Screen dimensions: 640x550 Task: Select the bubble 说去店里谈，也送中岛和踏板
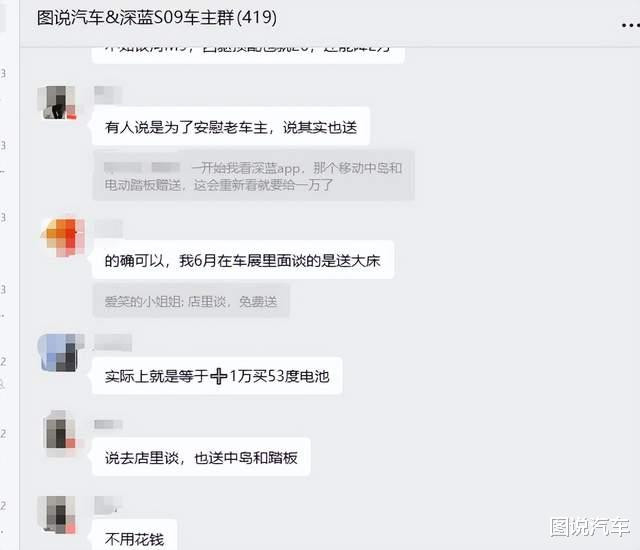(201, 457)
